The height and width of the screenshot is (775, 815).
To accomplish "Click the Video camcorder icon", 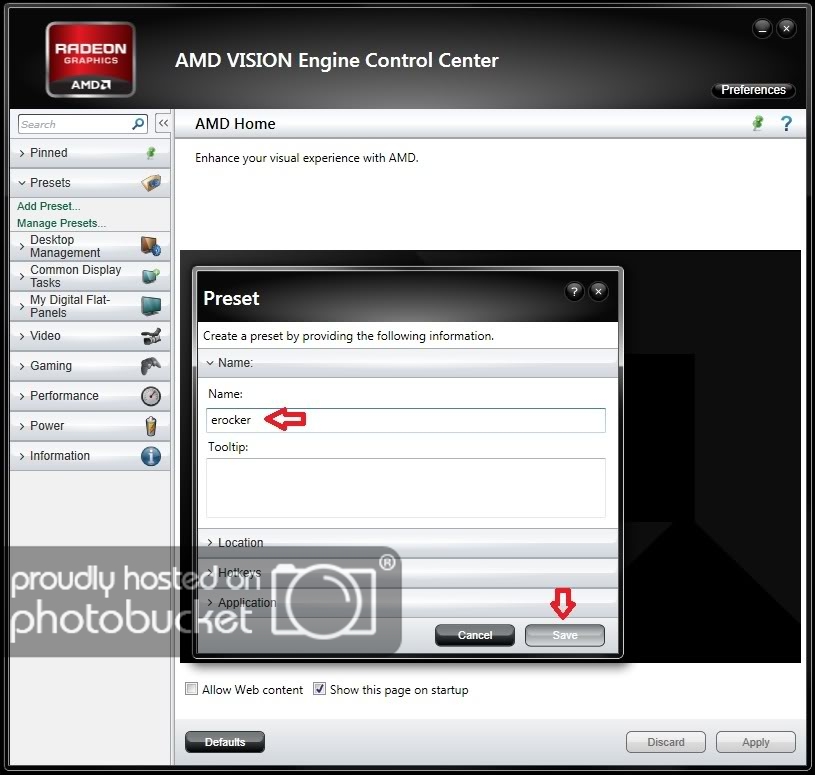I will (x=151, y=336).
